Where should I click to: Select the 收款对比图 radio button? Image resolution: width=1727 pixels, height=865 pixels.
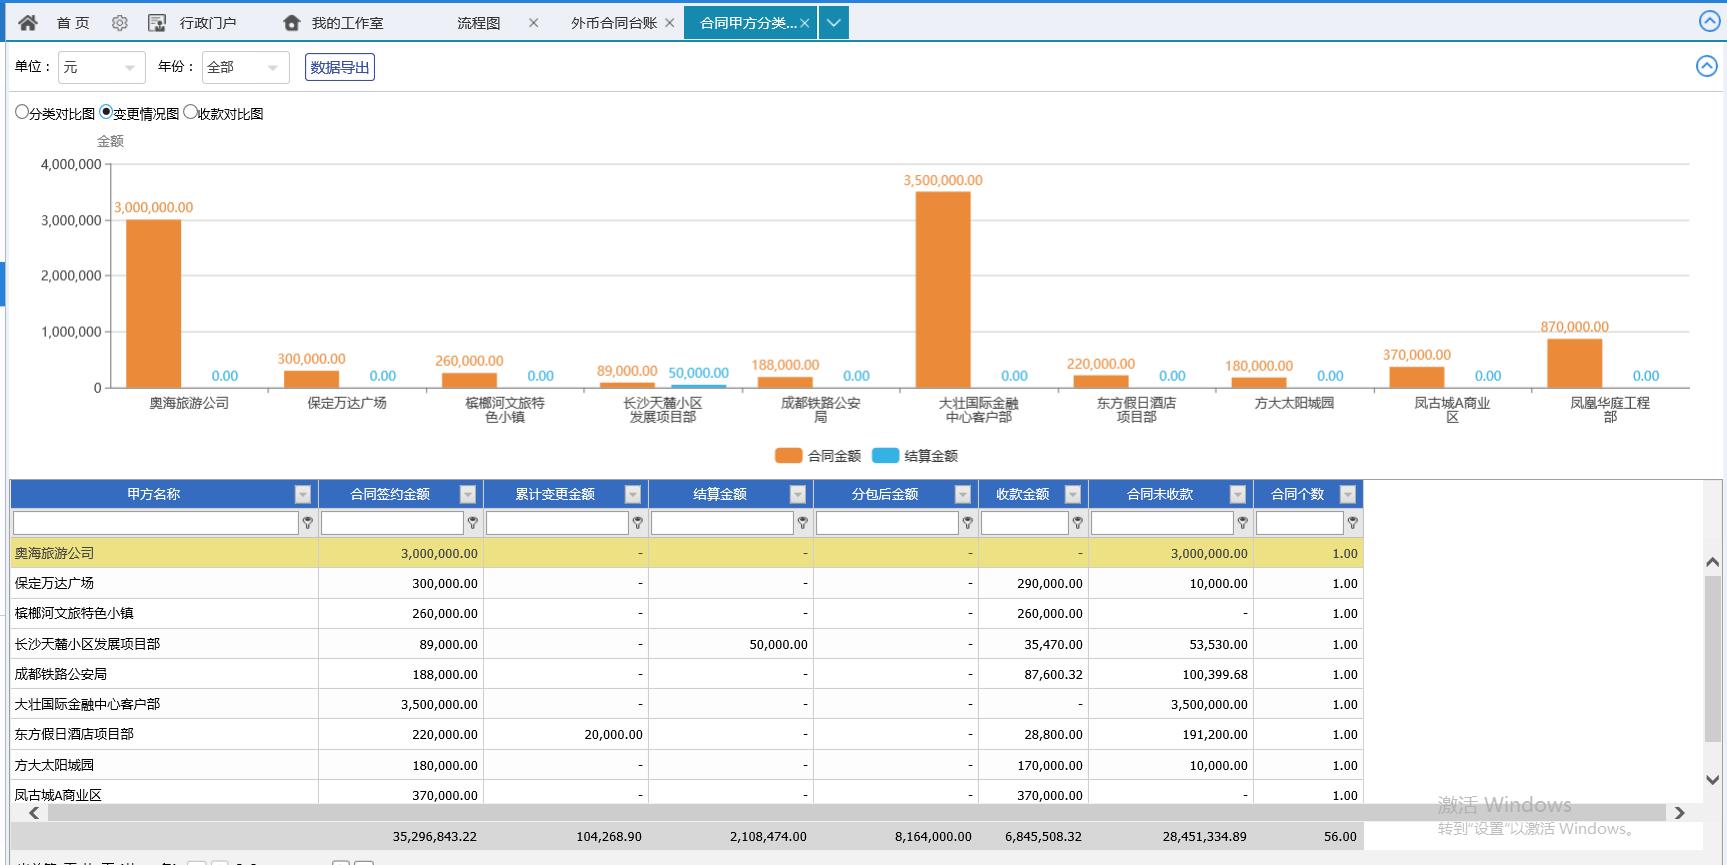[x=190, y=112]
